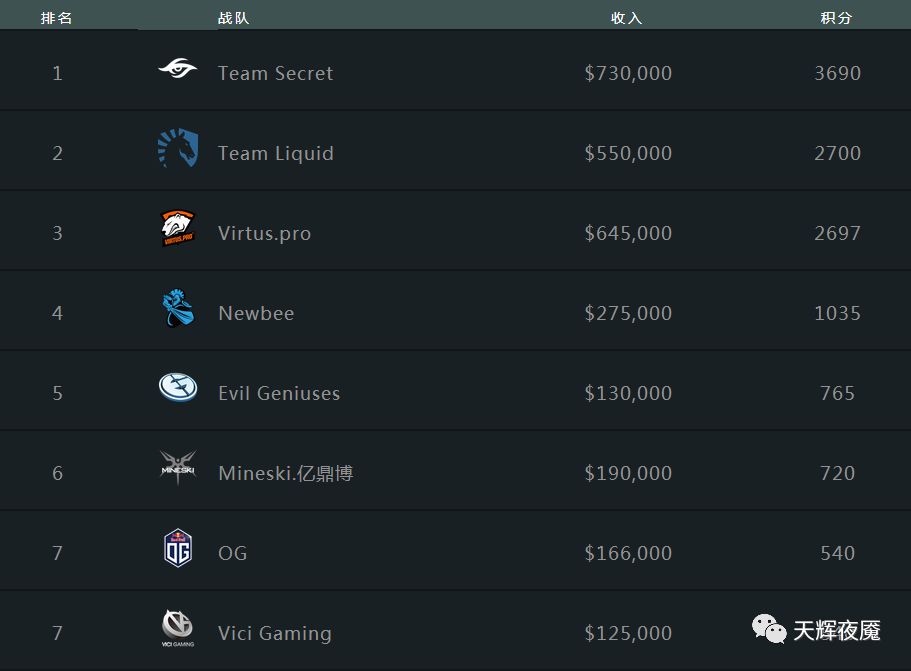Sort by the 积分 column header
Image resolution: width=911 pixels, height=671 pixels.
[836, 18]
